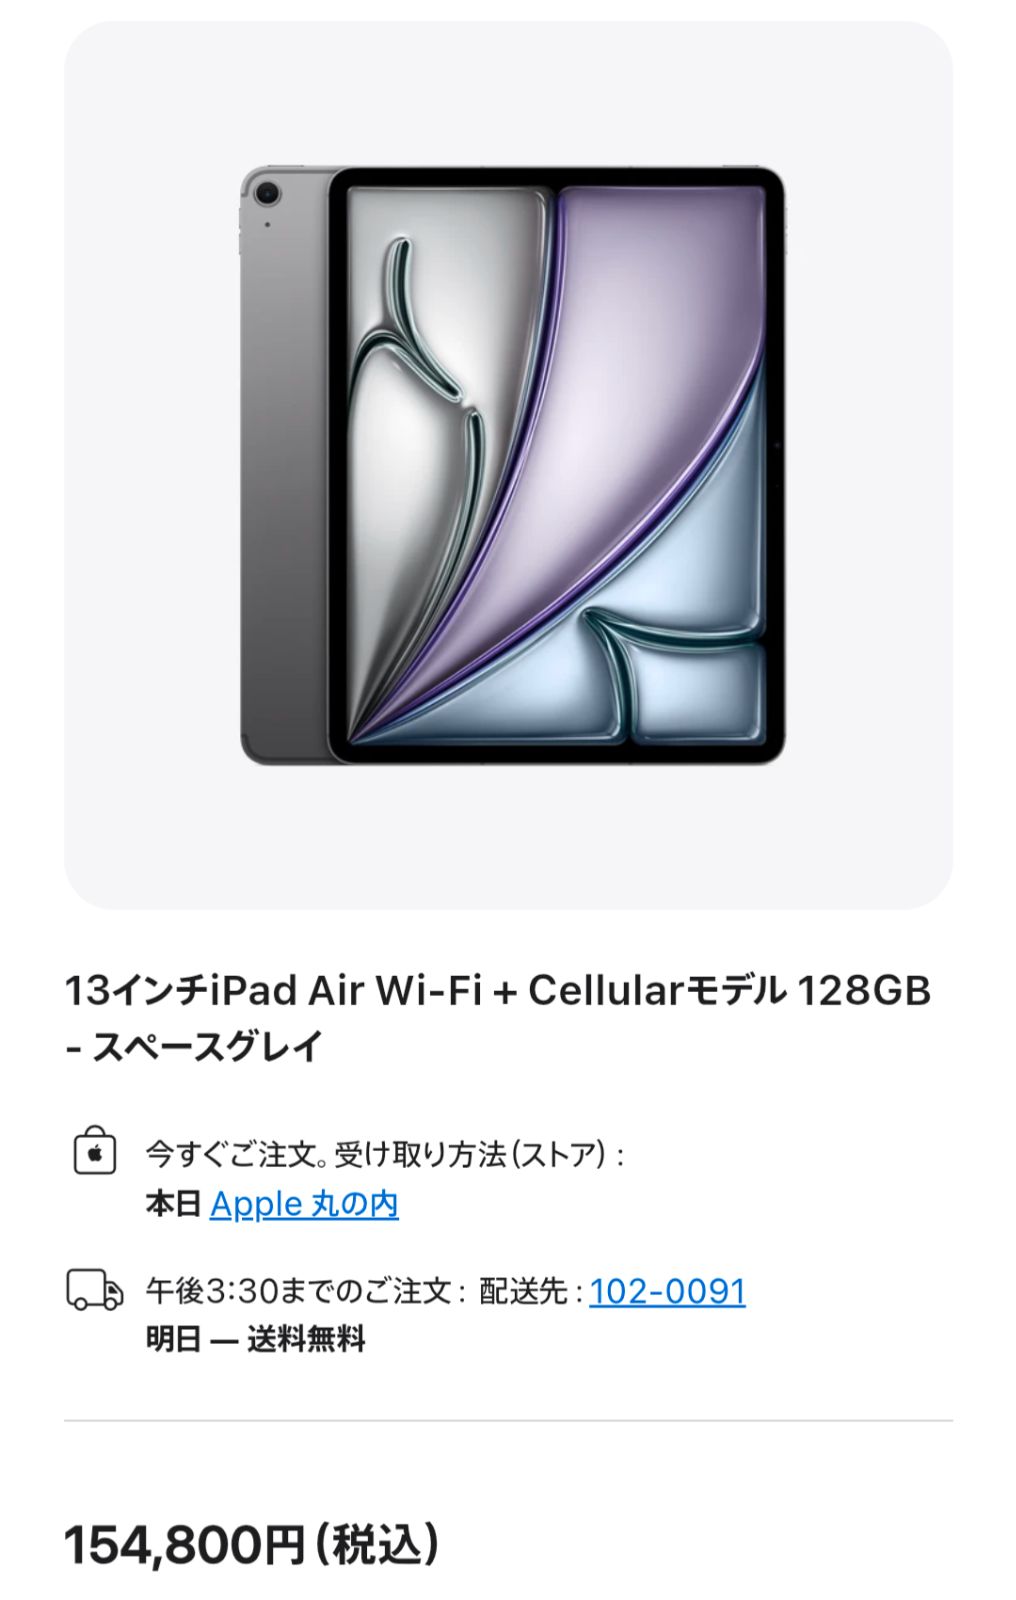The image size is (1016, 1600).
Task: Click the 13インチiPad Air Wi-Fi + Cellular title line
Action: (498, 990)
